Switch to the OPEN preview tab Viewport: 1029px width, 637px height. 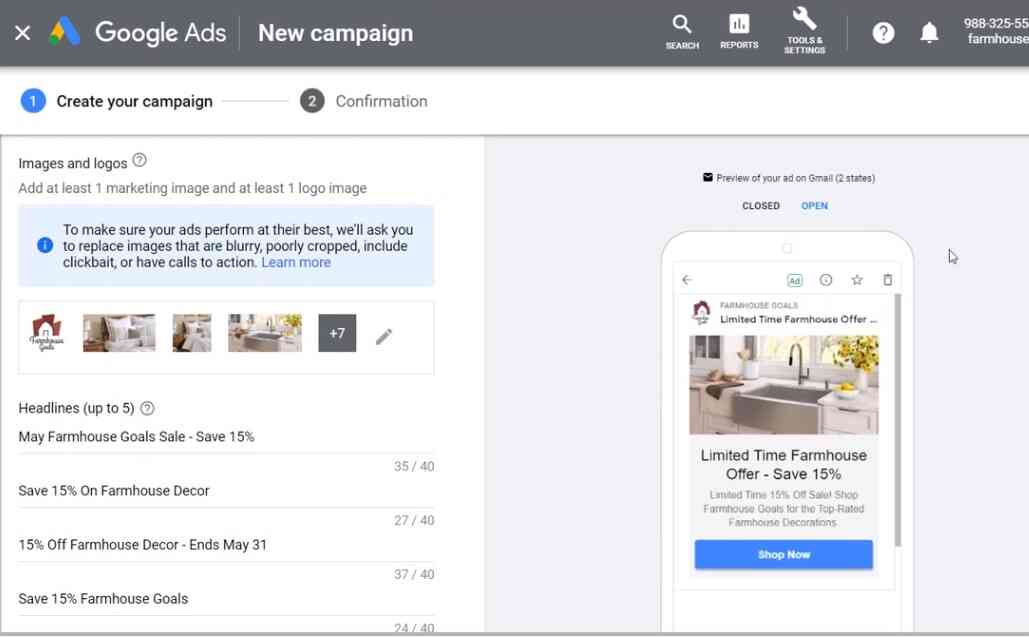pyautogui.click(x=814, y=206)
